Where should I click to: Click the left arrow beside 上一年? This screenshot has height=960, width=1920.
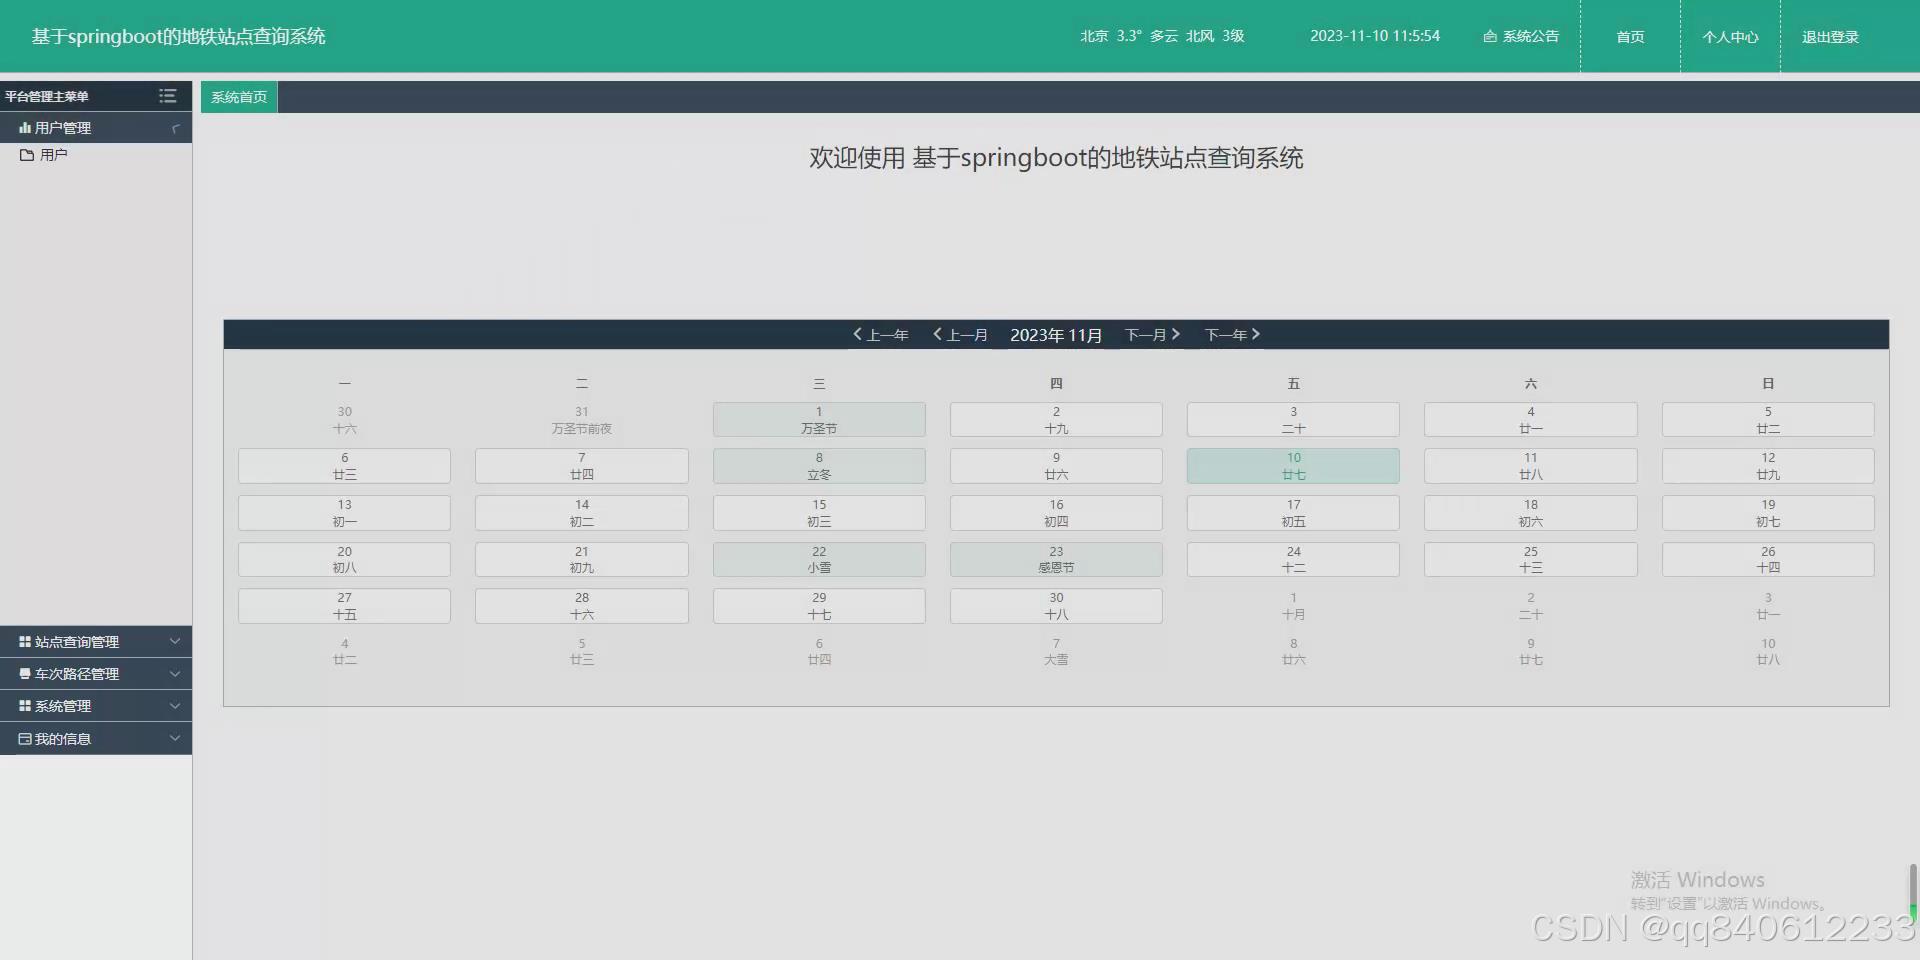[857, 334]
